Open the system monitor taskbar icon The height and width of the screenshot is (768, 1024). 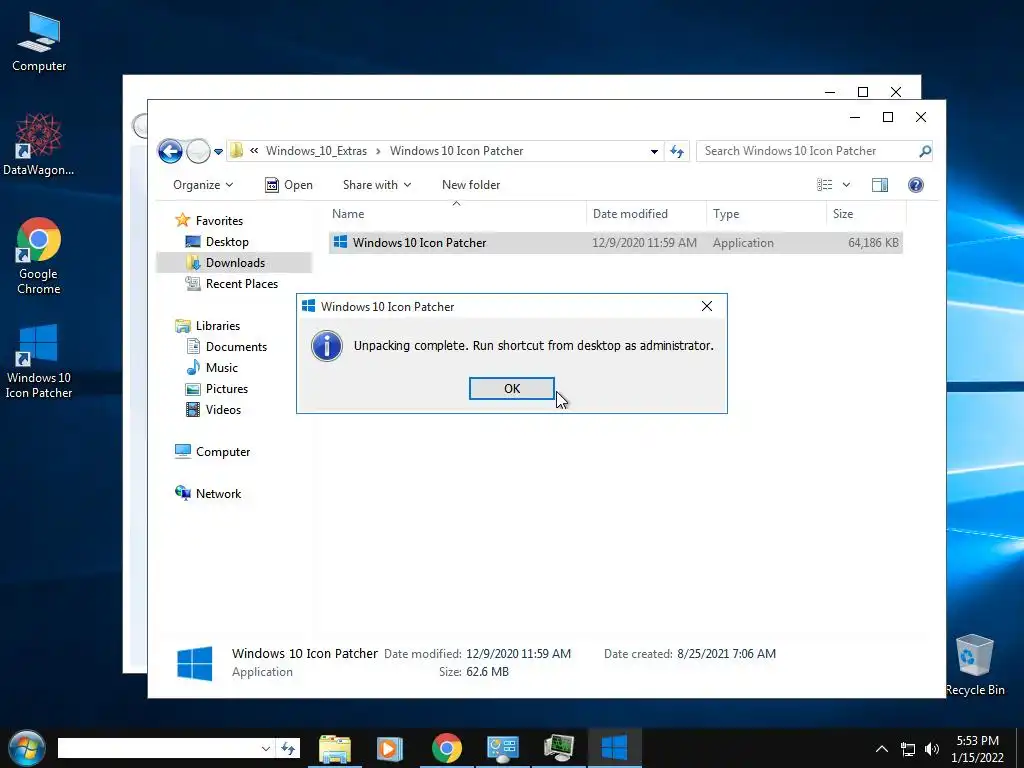(x=558, y=748)
